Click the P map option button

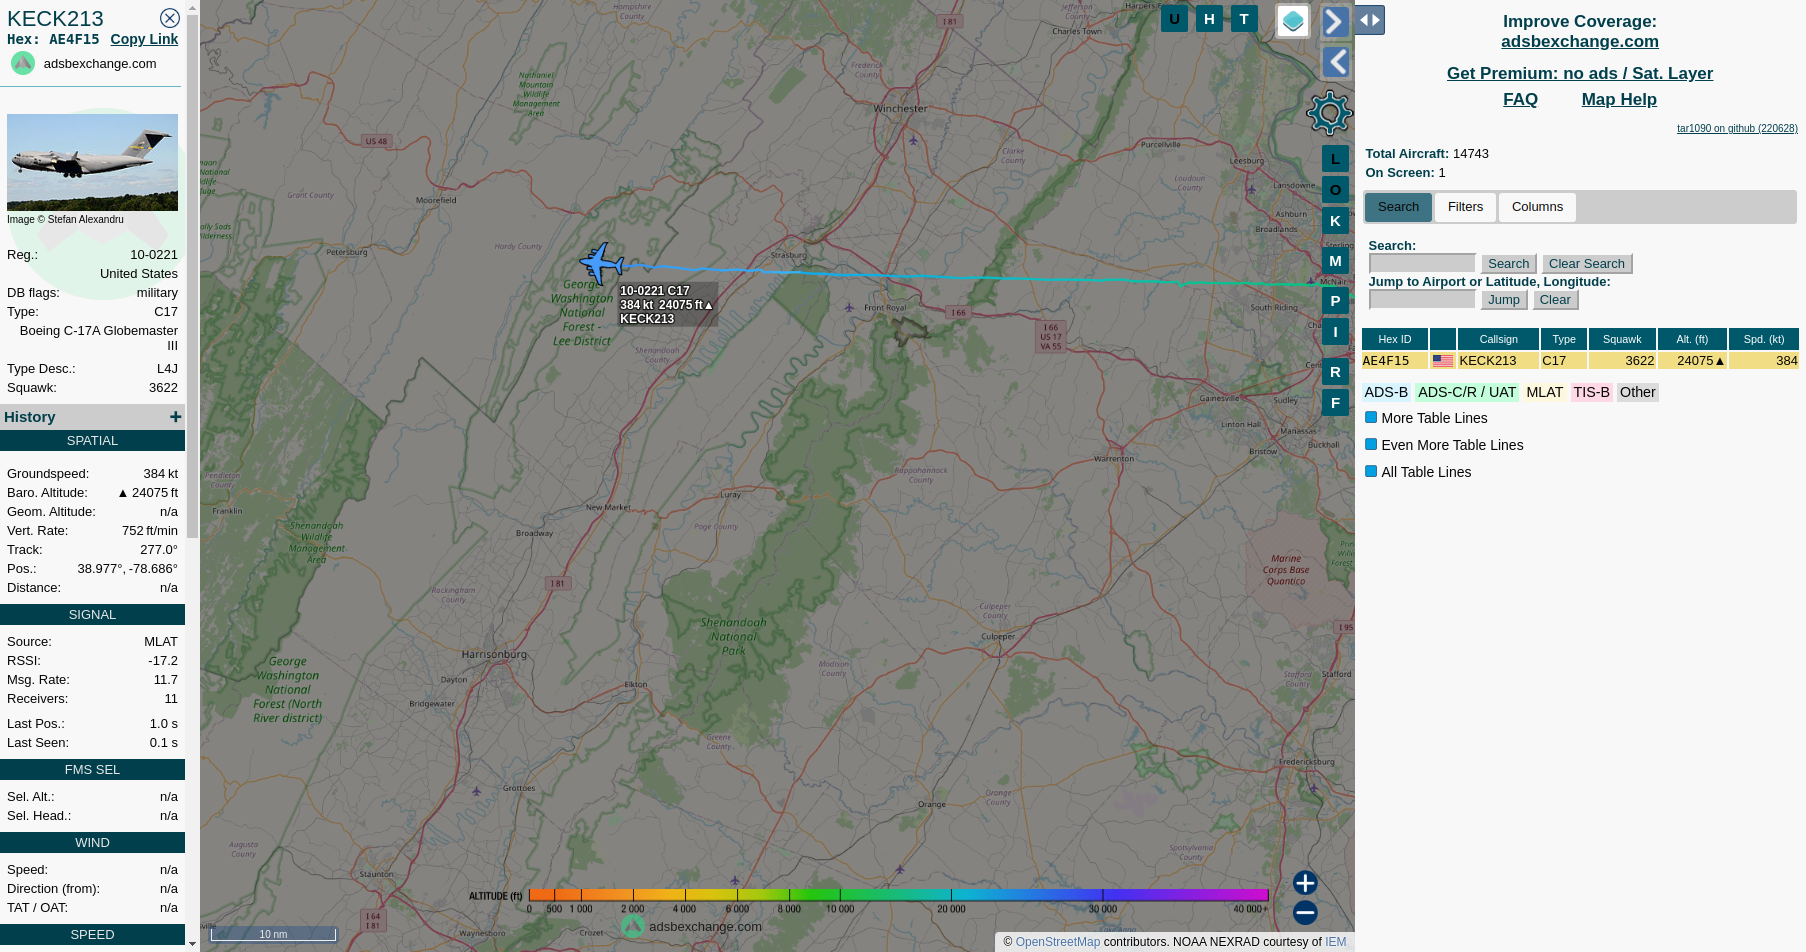click(1335, 301)
